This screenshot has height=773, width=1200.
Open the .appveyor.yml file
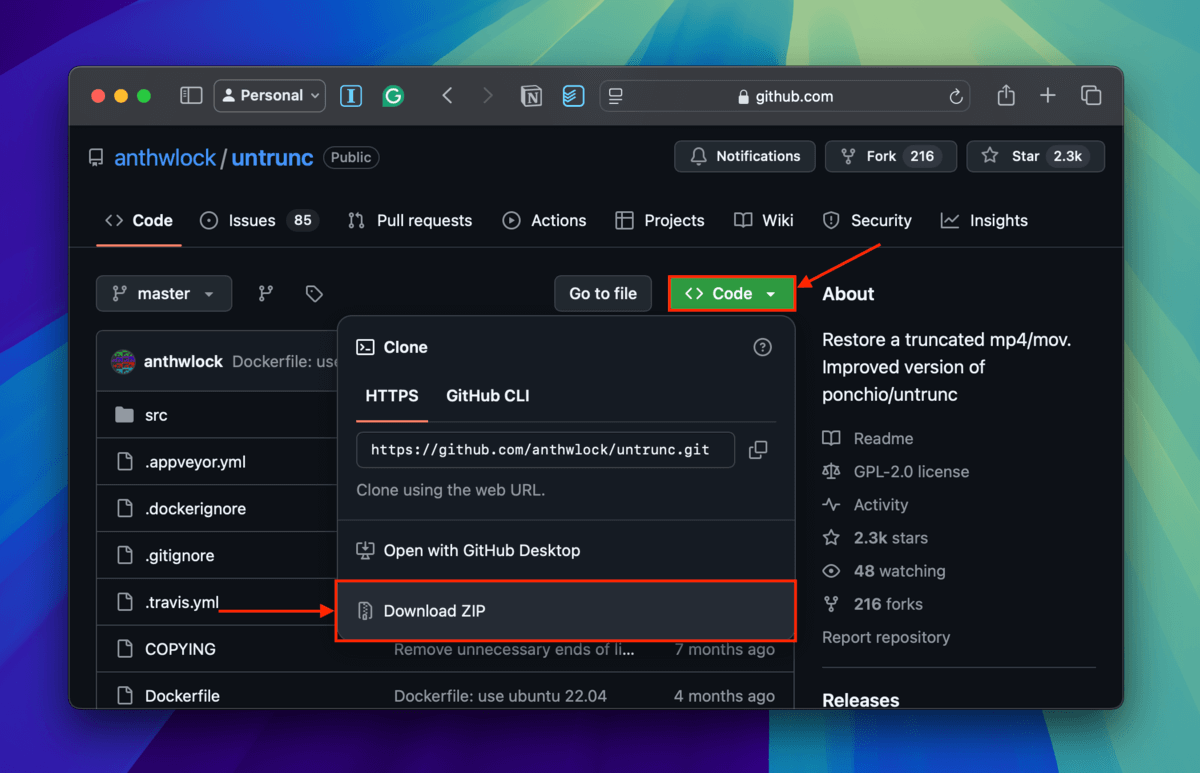click(195, 462)
